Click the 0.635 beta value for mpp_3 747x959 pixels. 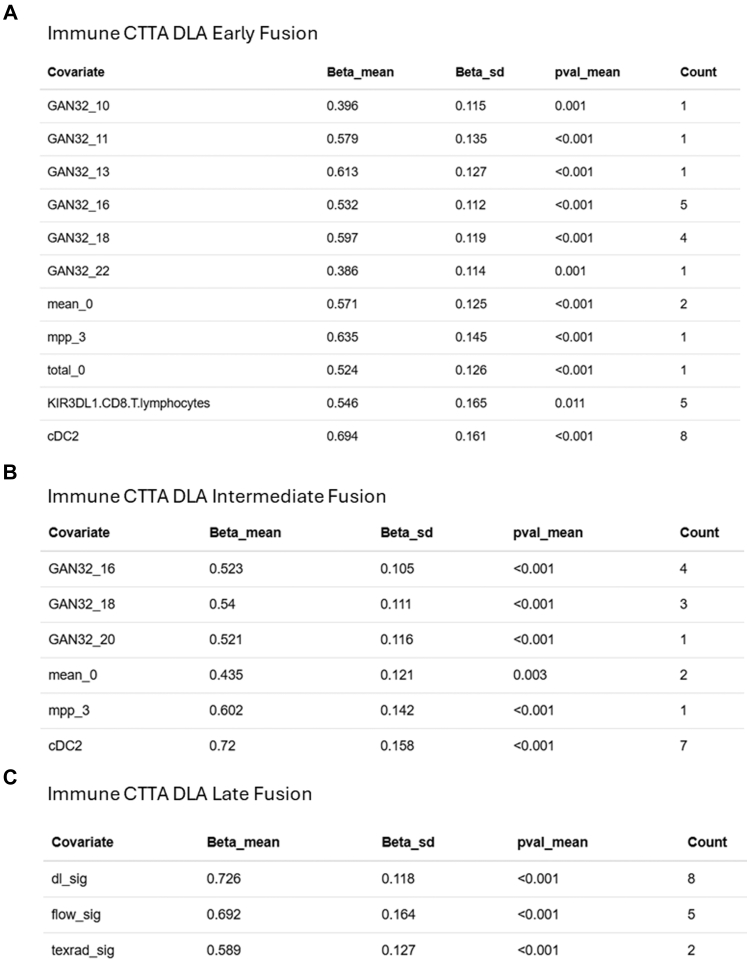343,337
